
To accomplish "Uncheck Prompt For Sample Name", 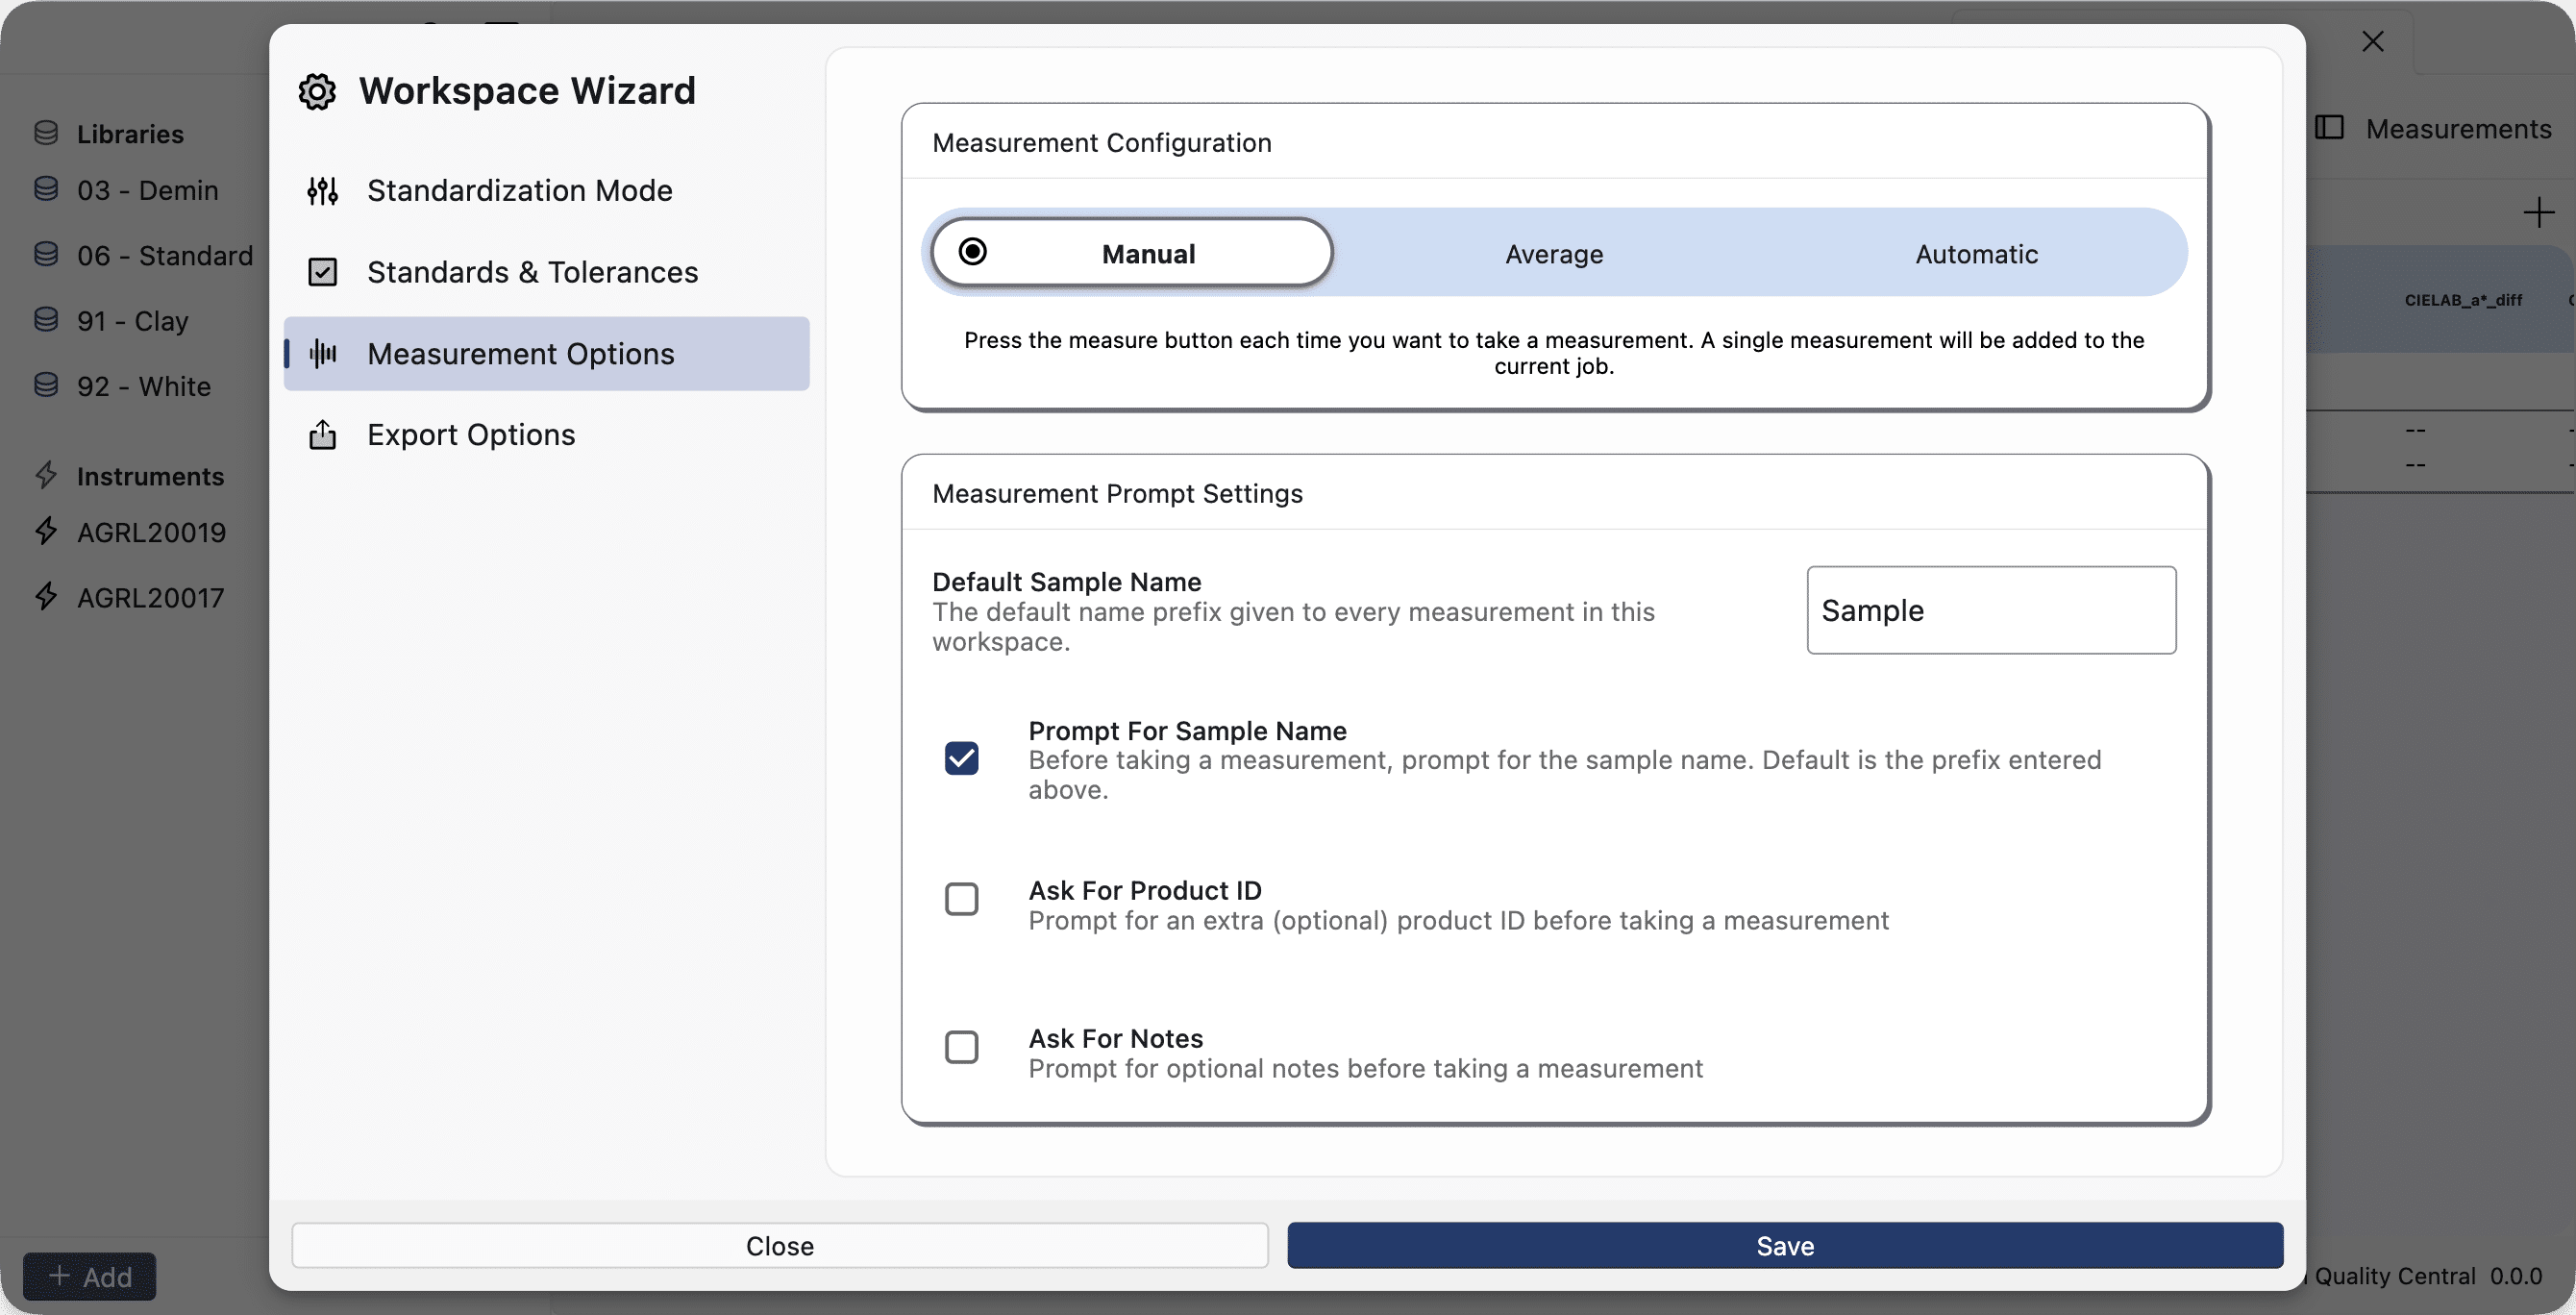I will (961, 758).
